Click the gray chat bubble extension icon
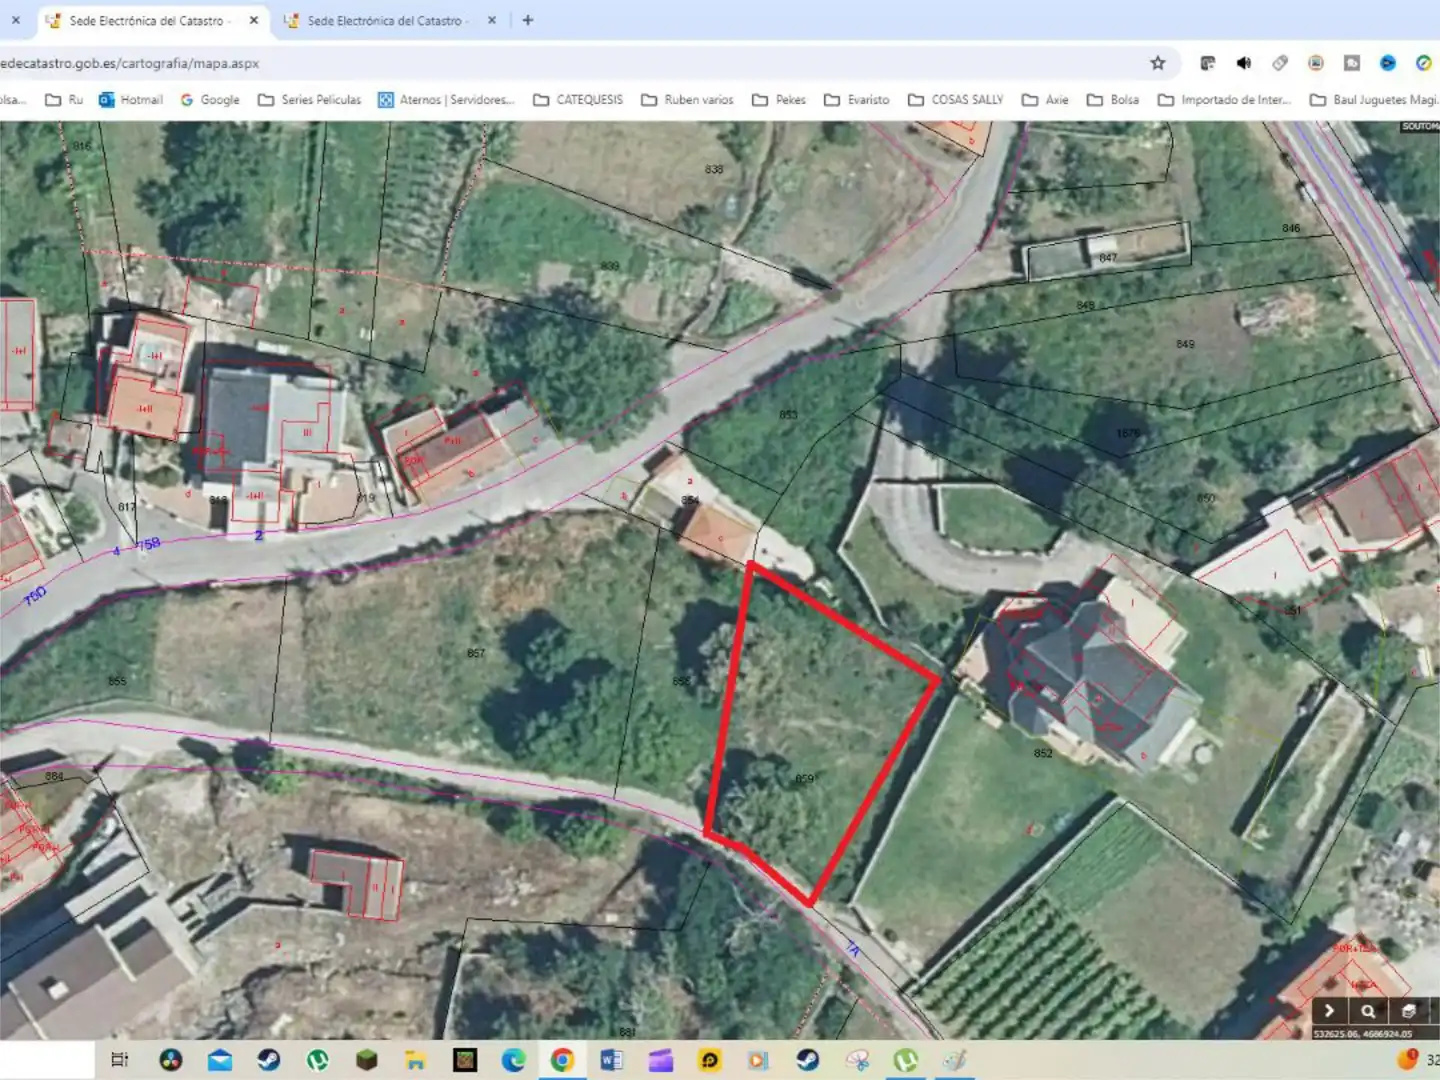The height and width of the screenshot is (1080, 1440). tap(1352, 63)
